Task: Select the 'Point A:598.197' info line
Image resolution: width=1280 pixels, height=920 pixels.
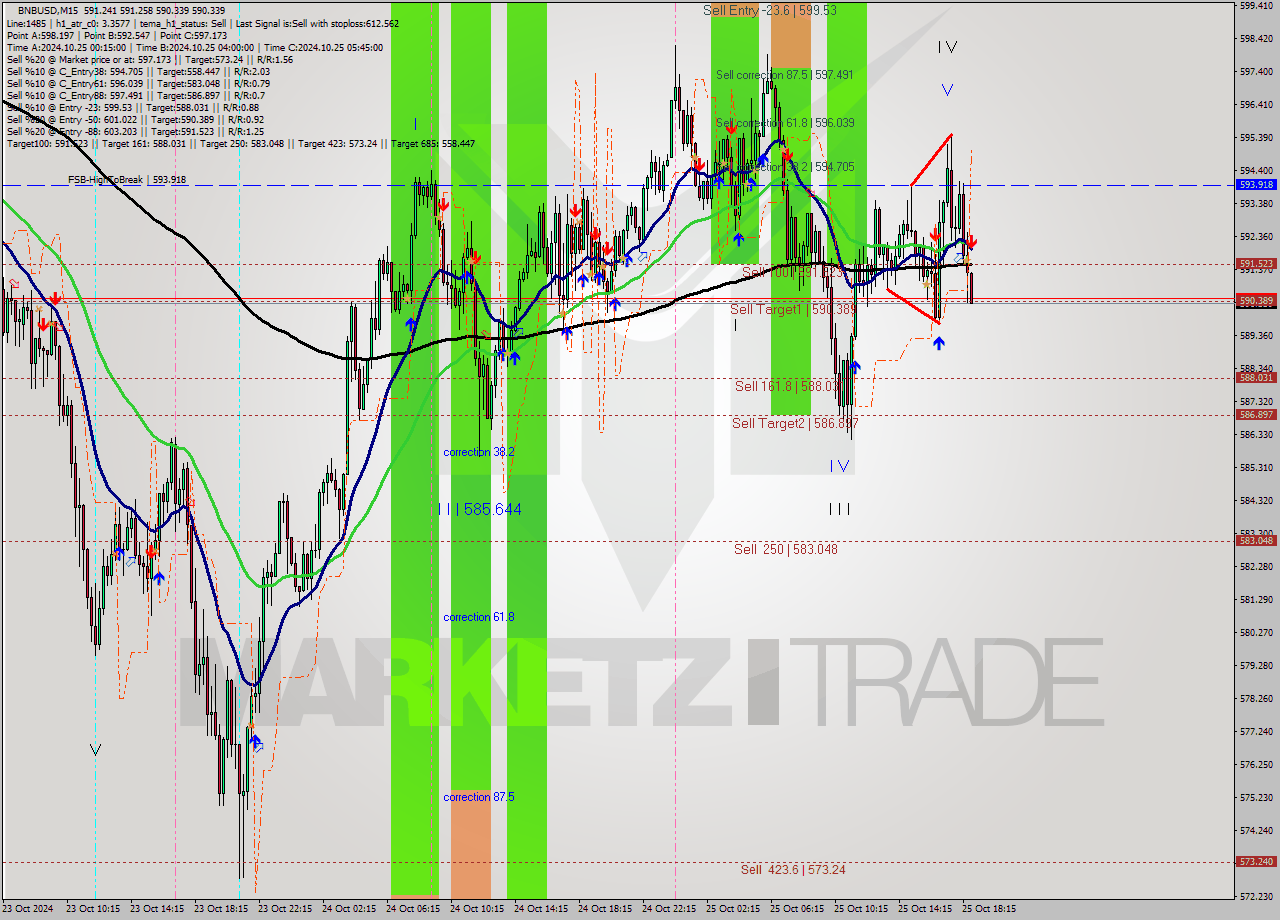Action: pyautogui.click(x=117, y=35)
